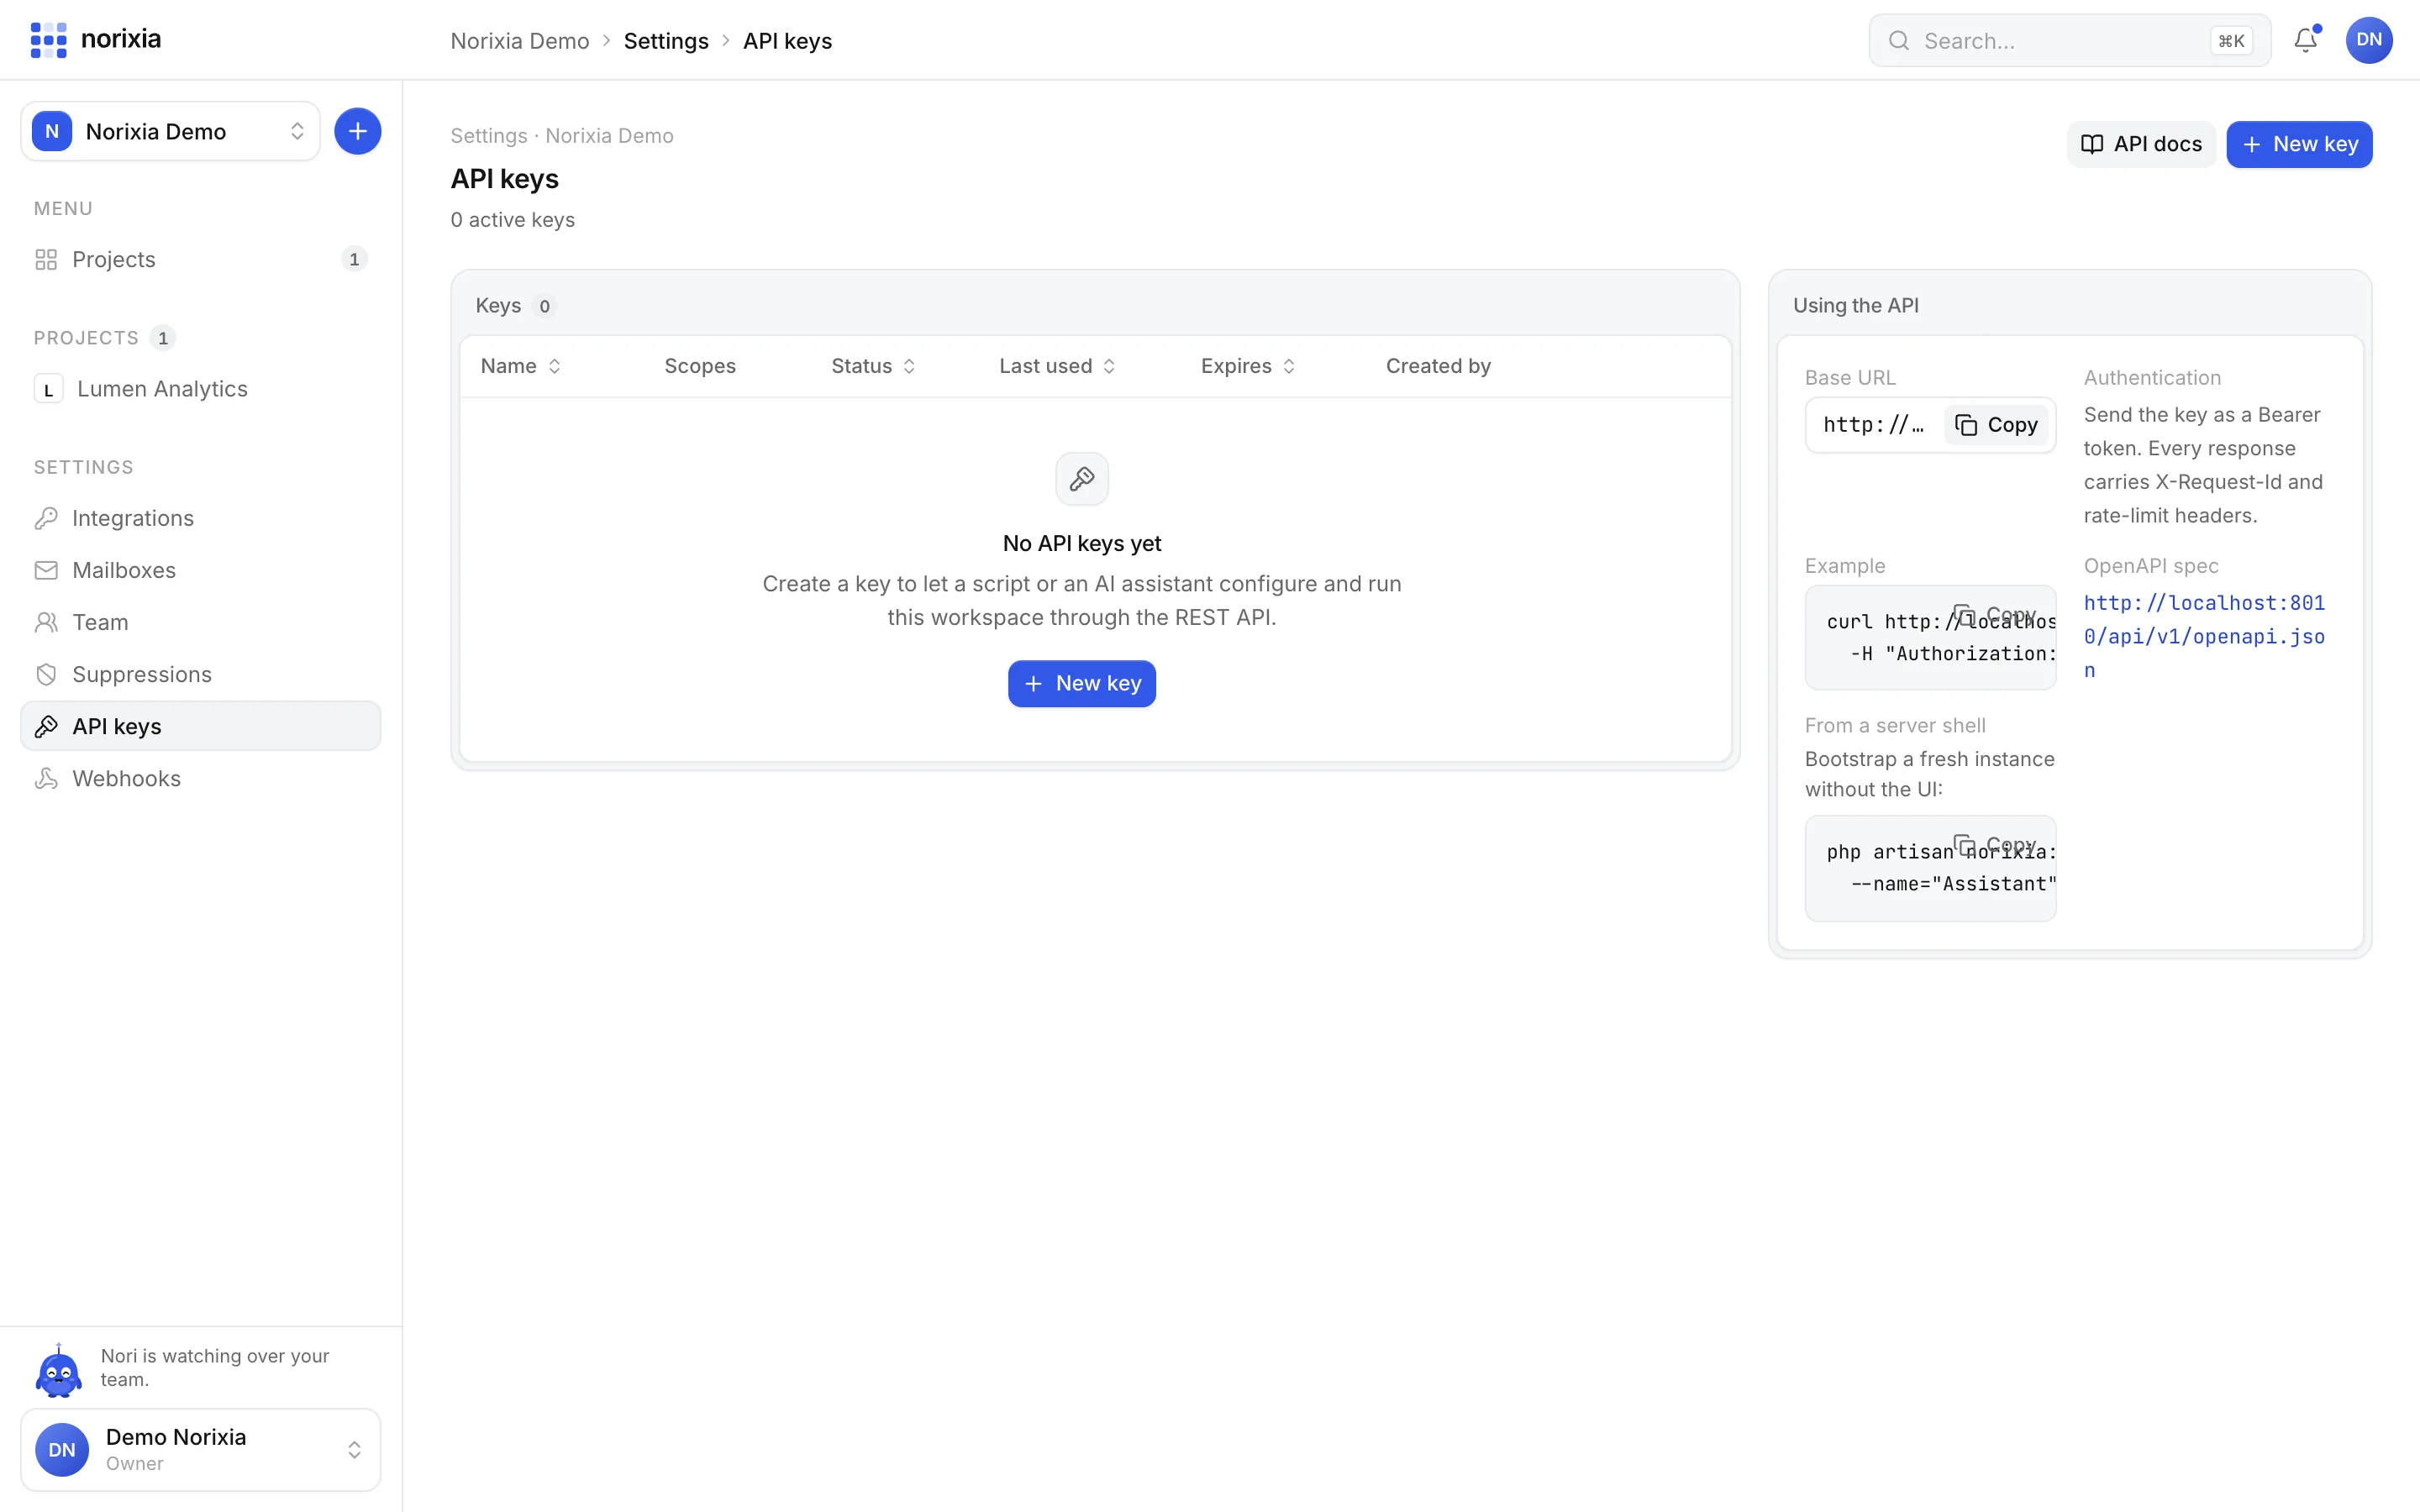
Task: Open notifications bell
Action: (x=2305, y=40)
